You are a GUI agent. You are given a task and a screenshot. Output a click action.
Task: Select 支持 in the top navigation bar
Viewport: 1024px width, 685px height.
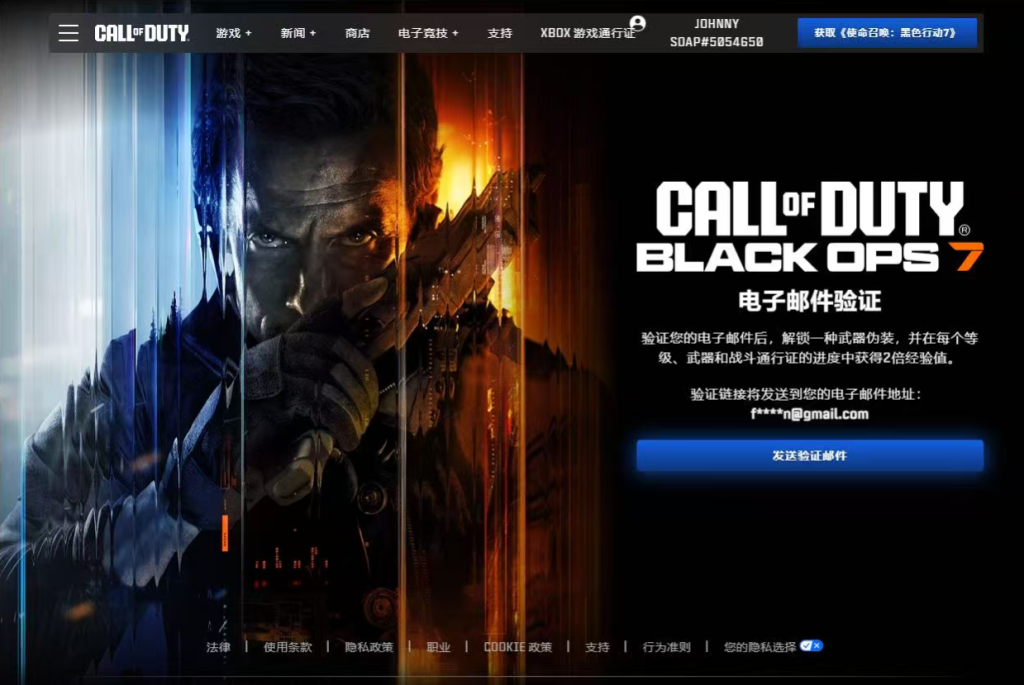pyautogui.click(x=500, y=33)
